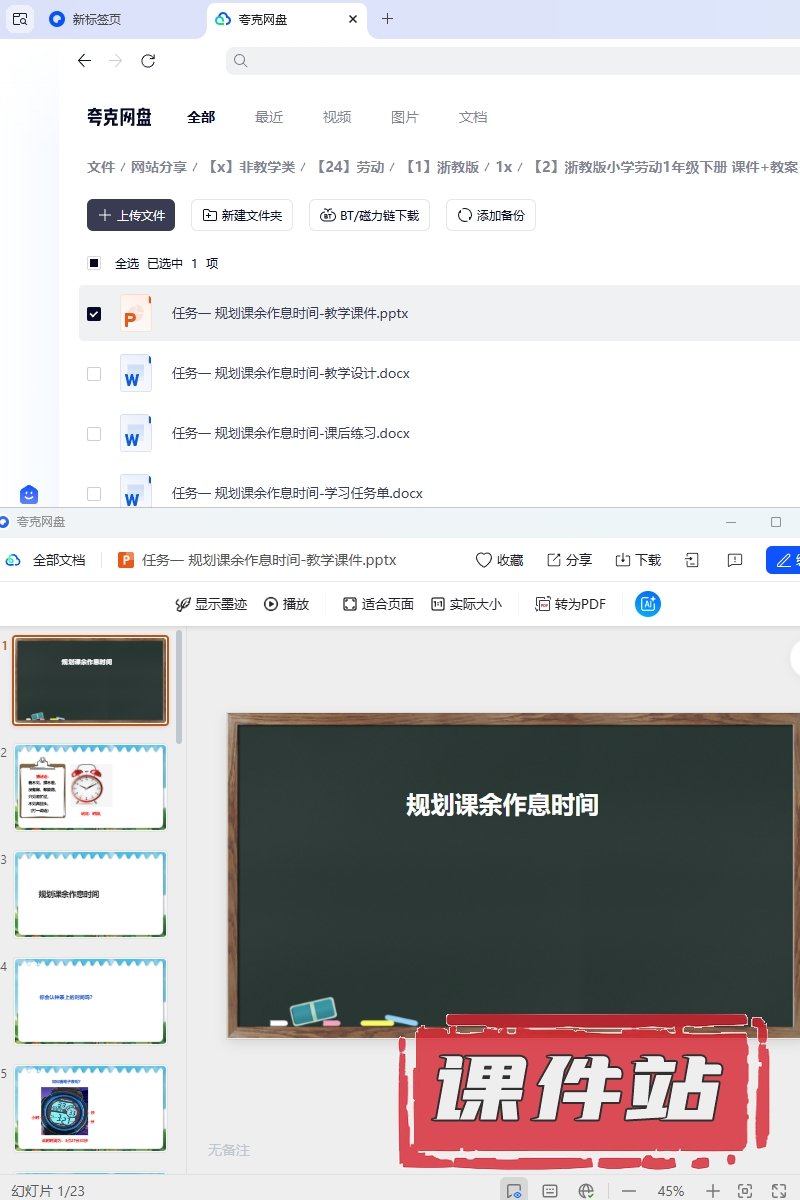
Task: Click the share icon in viewer header
Action: [x=554, y=560]
